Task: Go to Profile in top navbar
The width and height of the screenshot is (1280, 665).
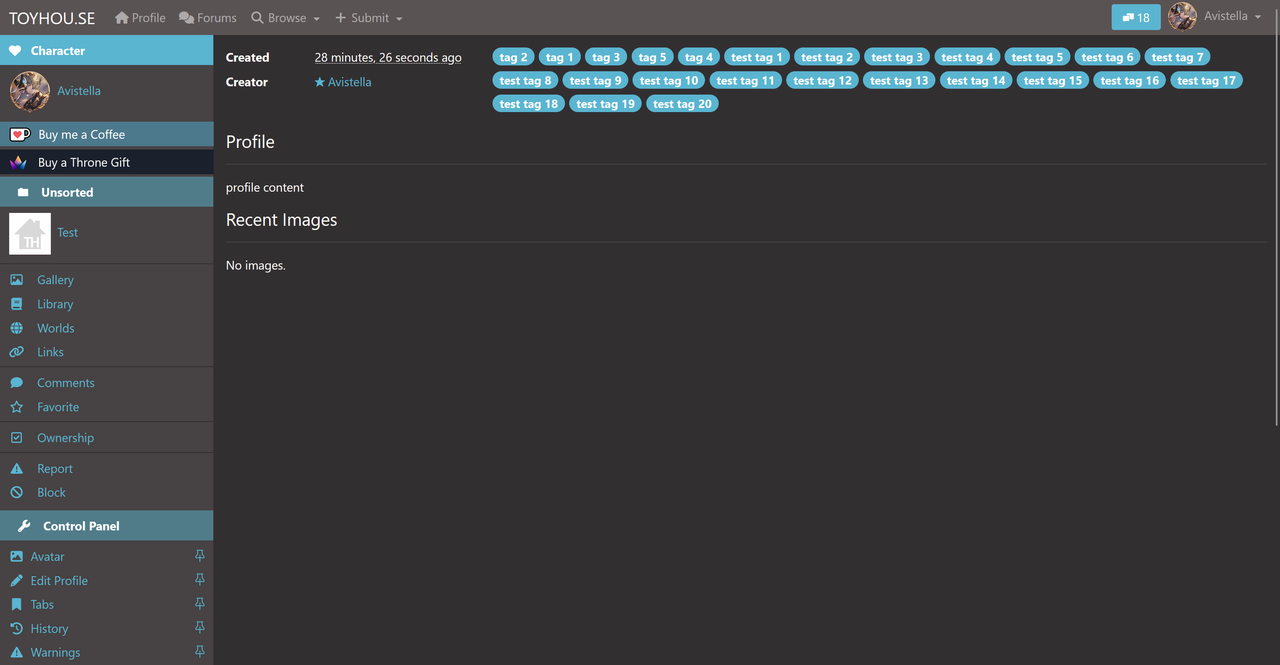Action: pyautogui.click(x=140, y=18)
